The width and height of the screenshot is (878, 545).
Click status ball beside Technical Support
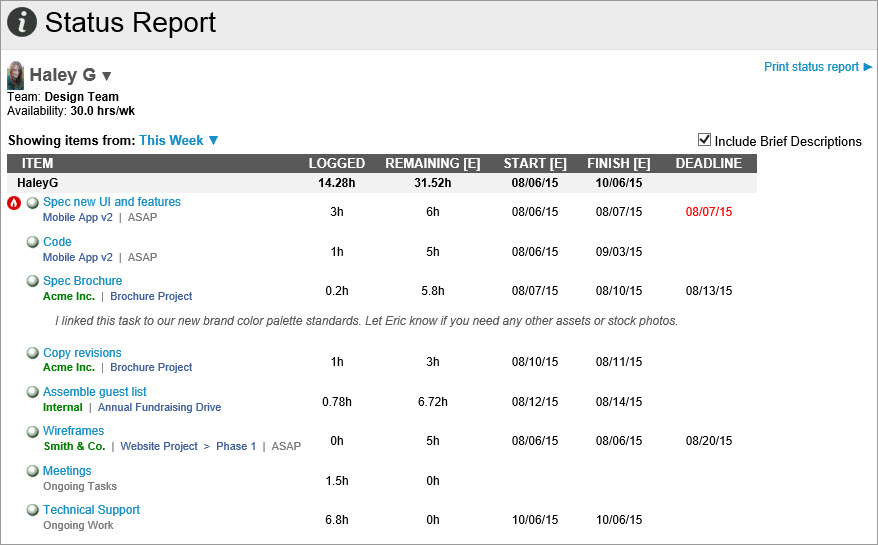click(33, 510)
